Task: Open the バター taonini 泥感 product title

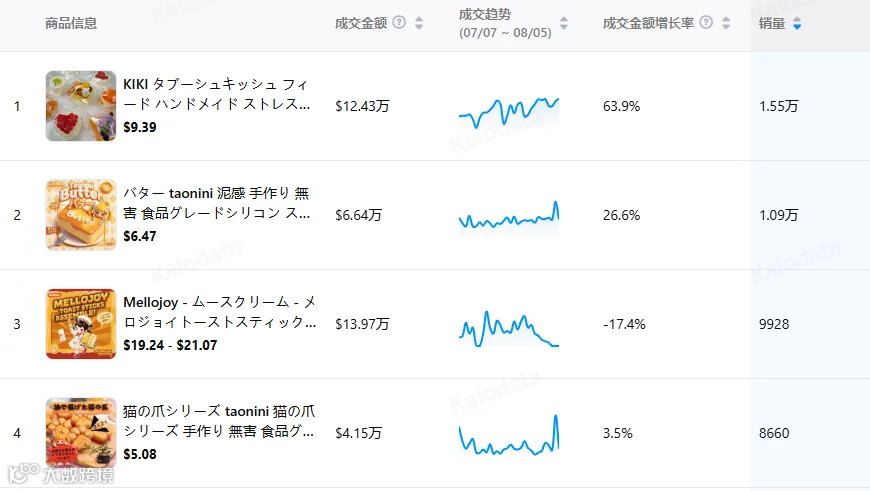Action: tap(216, 203)
